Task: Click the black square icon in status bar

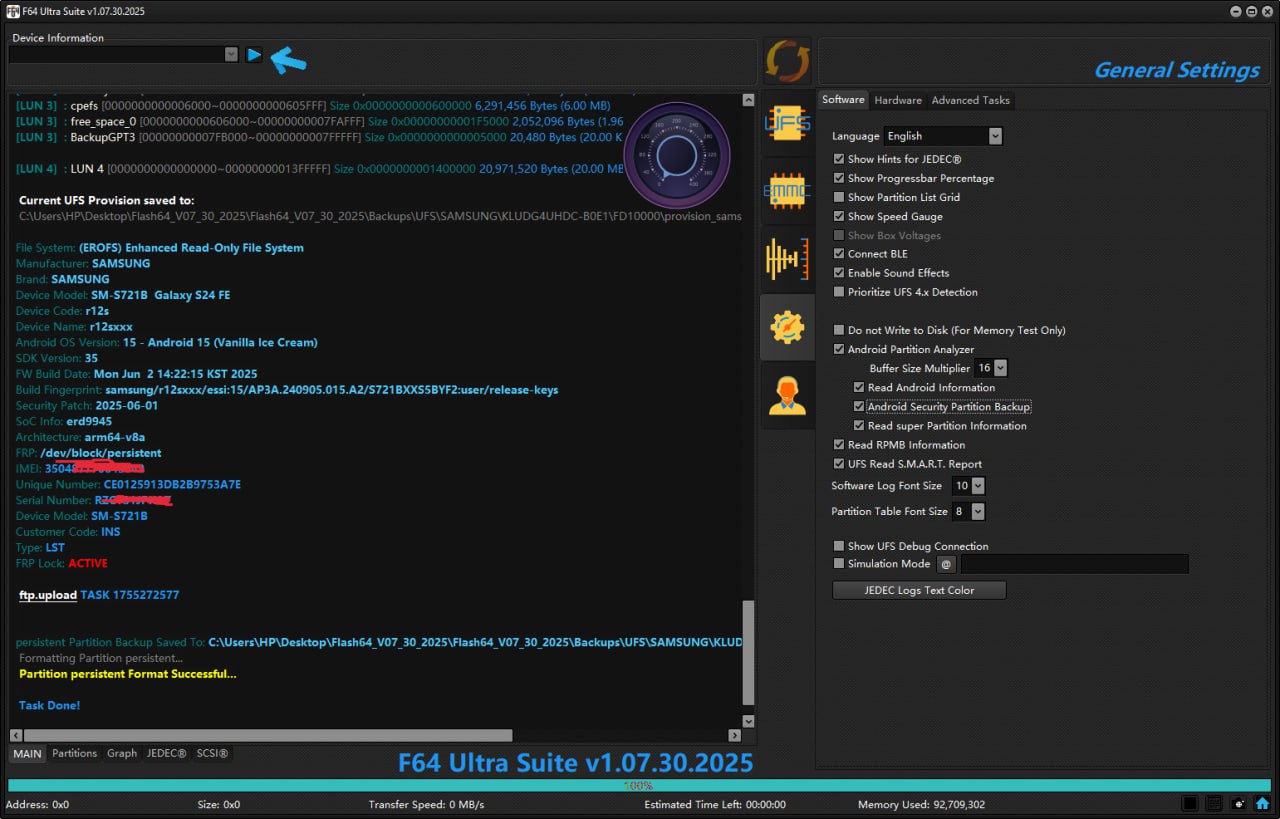Action: 1190,803
